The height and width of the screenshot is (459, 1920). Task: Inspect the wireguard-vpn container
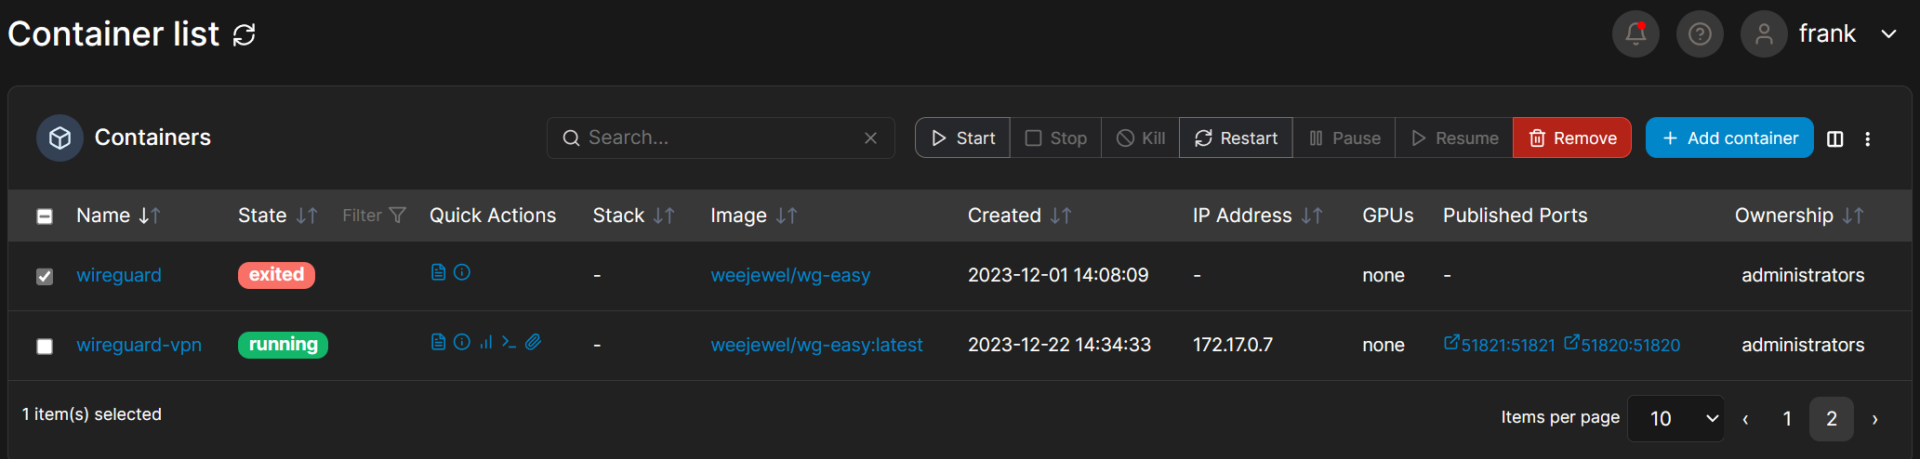(462, 342)
